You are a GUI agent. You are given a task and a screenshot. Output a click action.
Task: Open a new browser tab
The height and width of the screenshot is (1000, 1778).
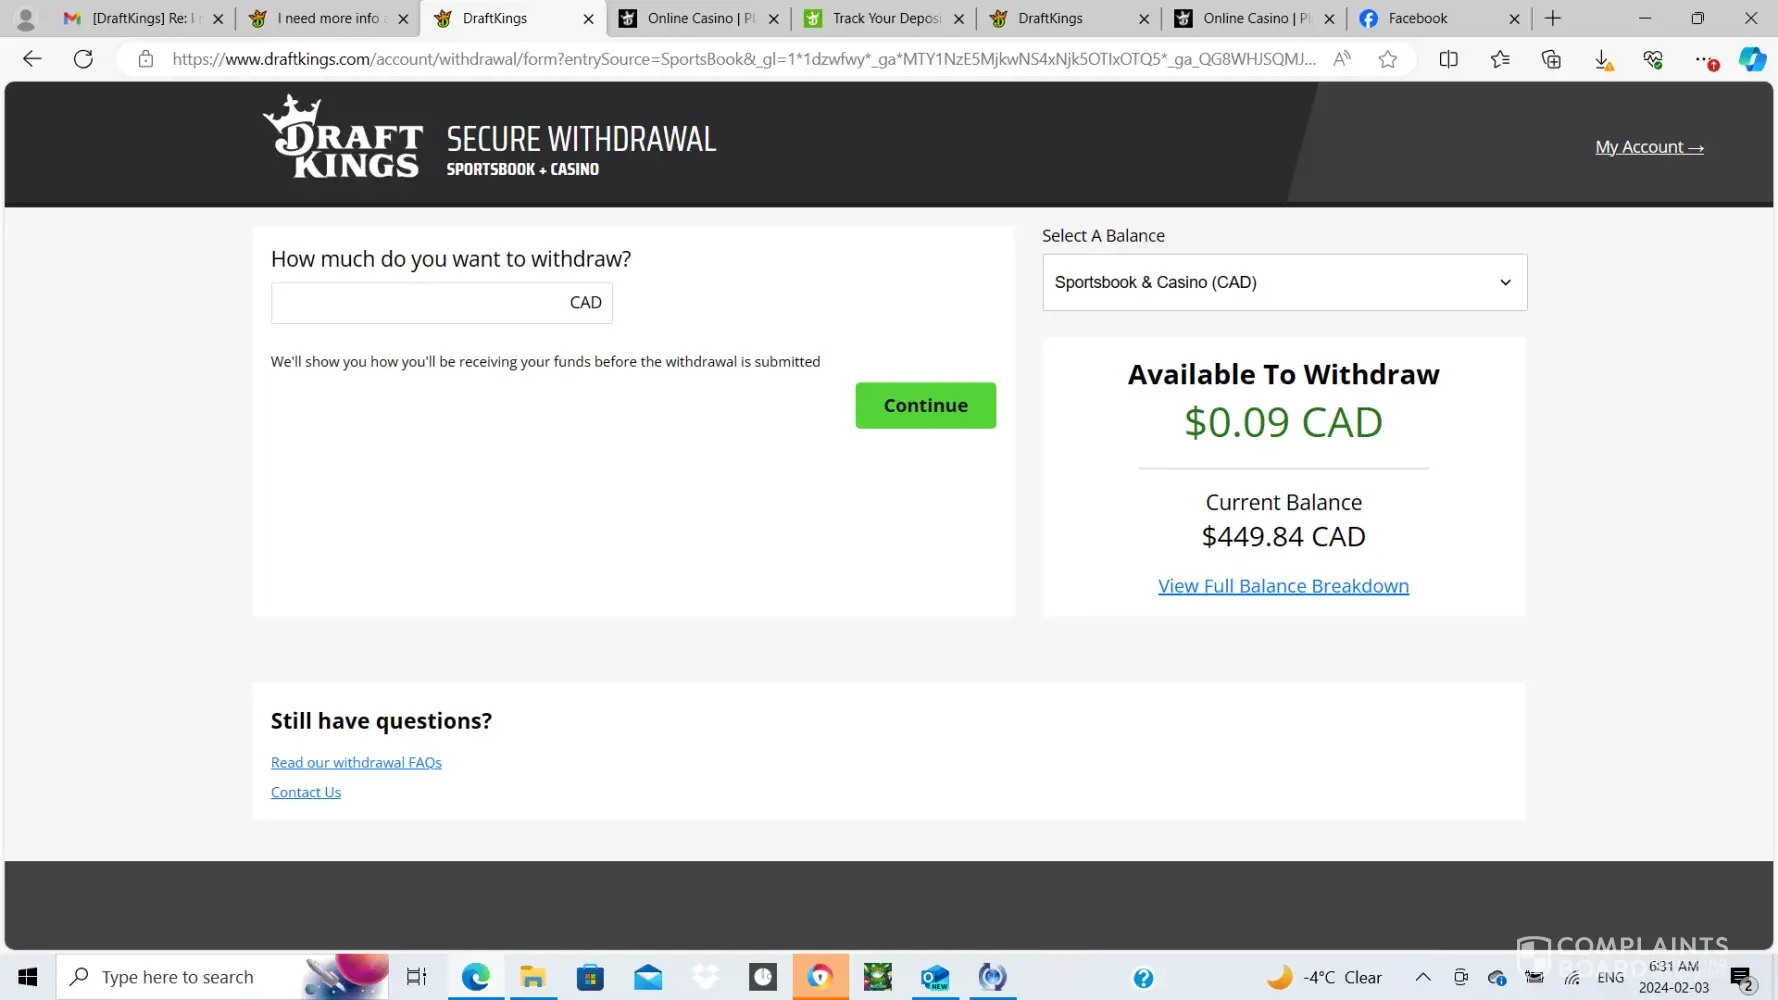click(1553, 18)
